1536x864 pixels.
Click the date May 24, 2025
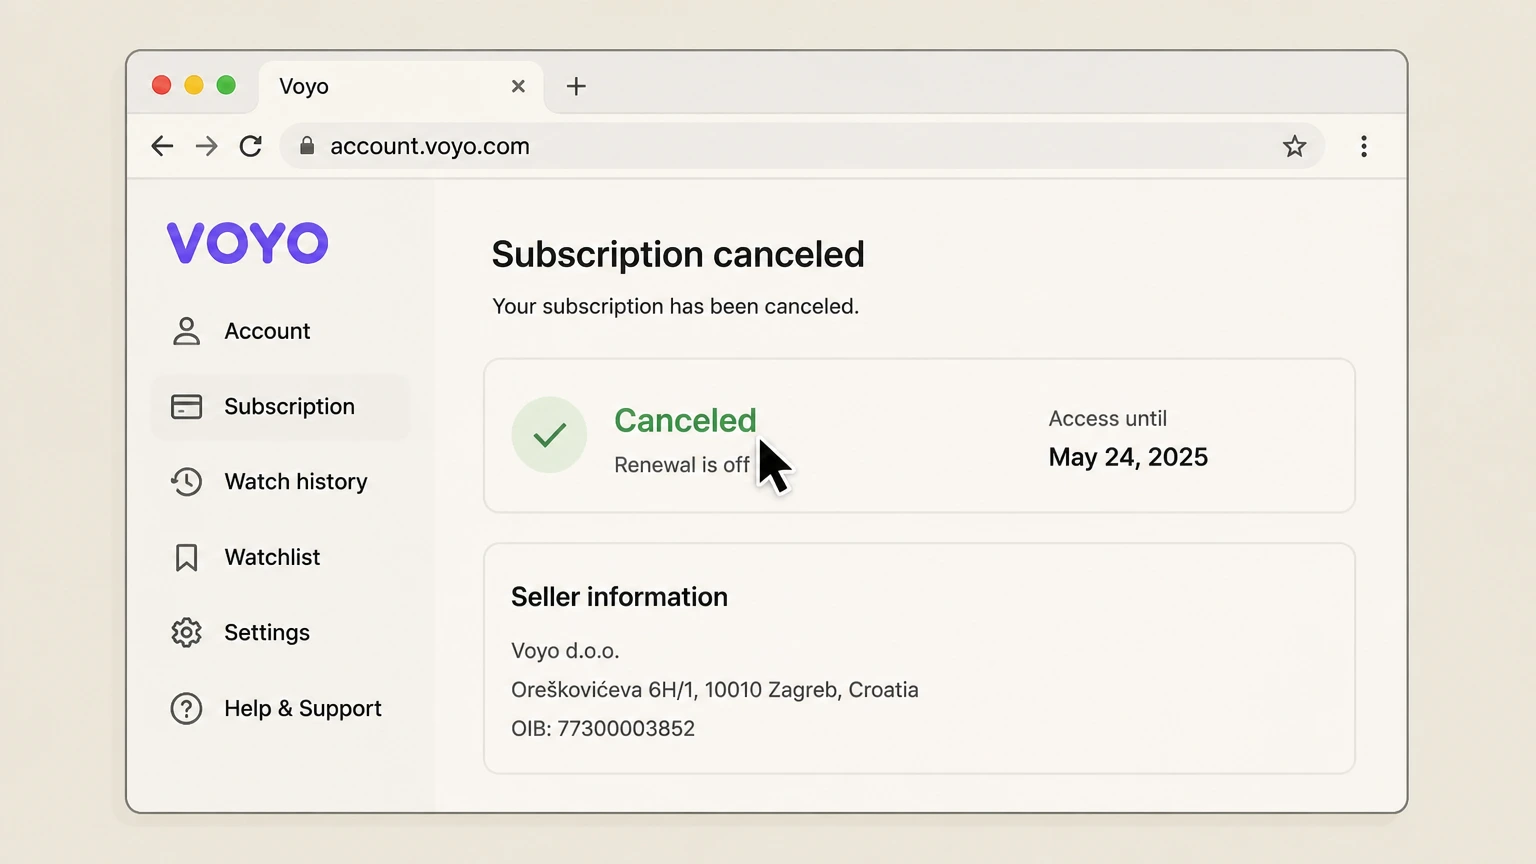(1128, 457)
